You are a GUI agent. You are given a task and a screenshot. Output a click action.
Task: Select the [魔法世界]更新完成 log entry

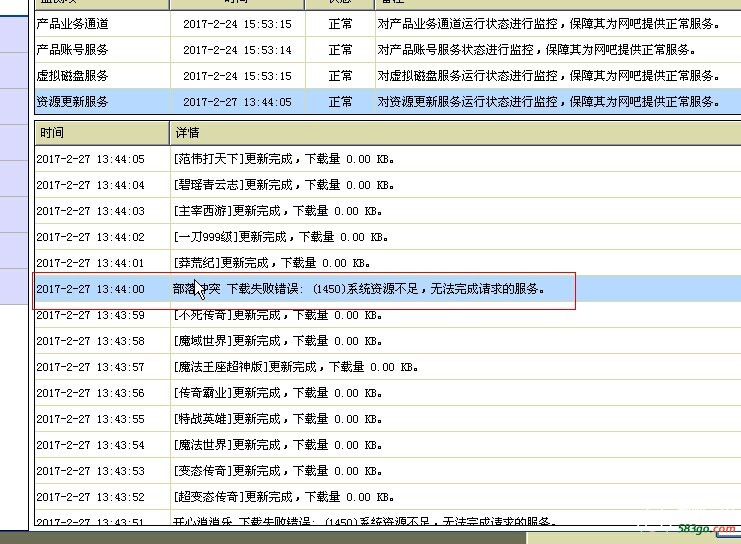pyautogui.click(x=278, y=445)
